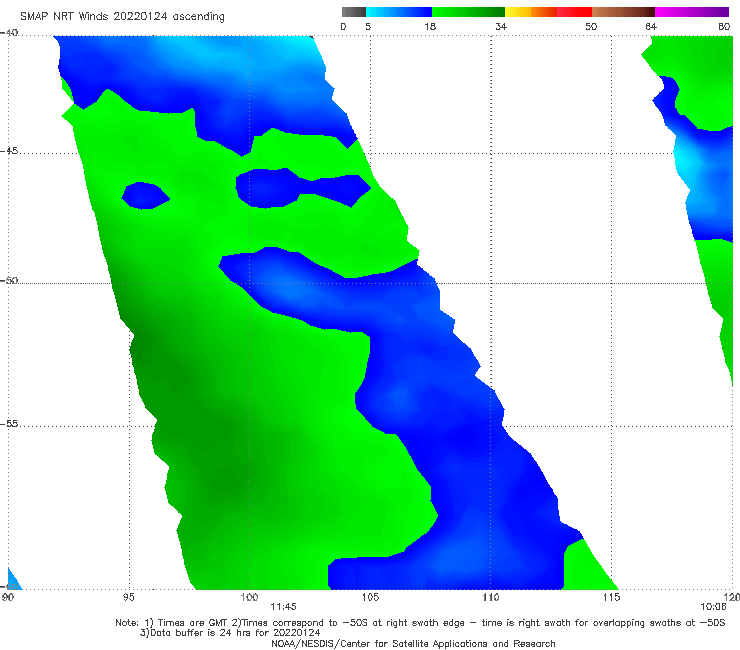Viewport: 740px width, 650px height.
Task: Click the longitude label '90'
Action: (8, 598)
